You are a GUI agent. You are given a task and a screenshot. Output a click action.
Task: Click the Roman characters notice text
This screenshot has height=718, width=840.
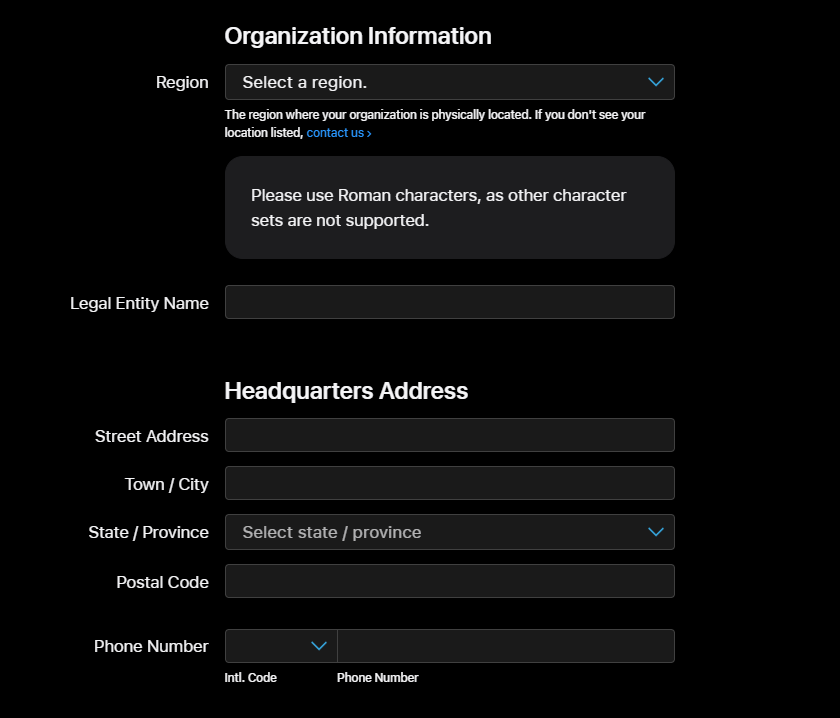tap(438, 208)
